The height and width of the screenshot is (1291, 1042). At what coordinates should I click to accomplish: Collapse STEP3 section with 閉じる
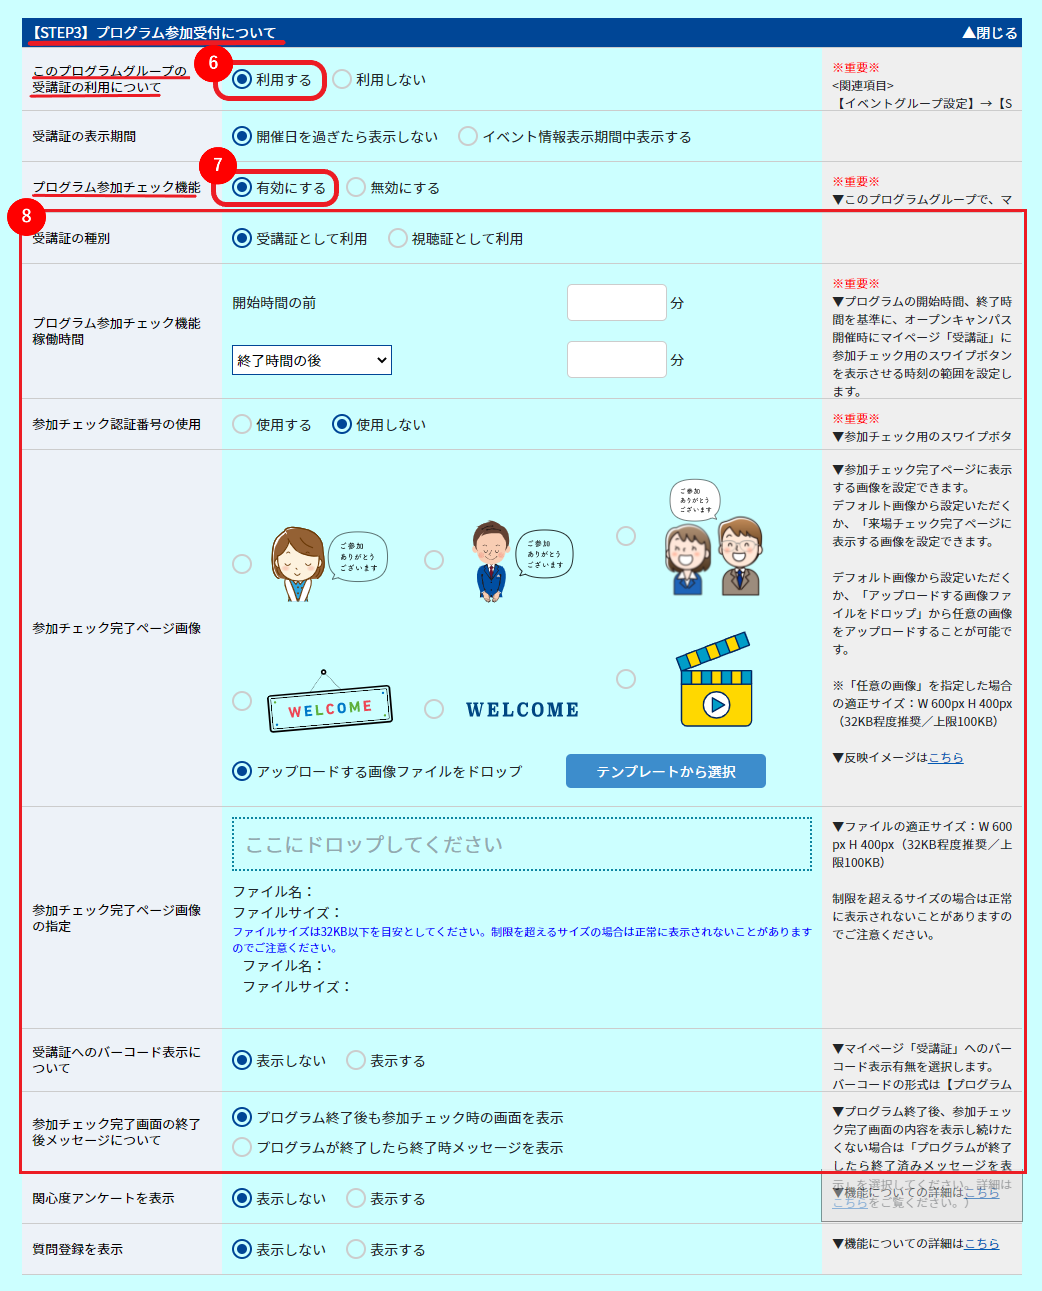tap(989, 33)
